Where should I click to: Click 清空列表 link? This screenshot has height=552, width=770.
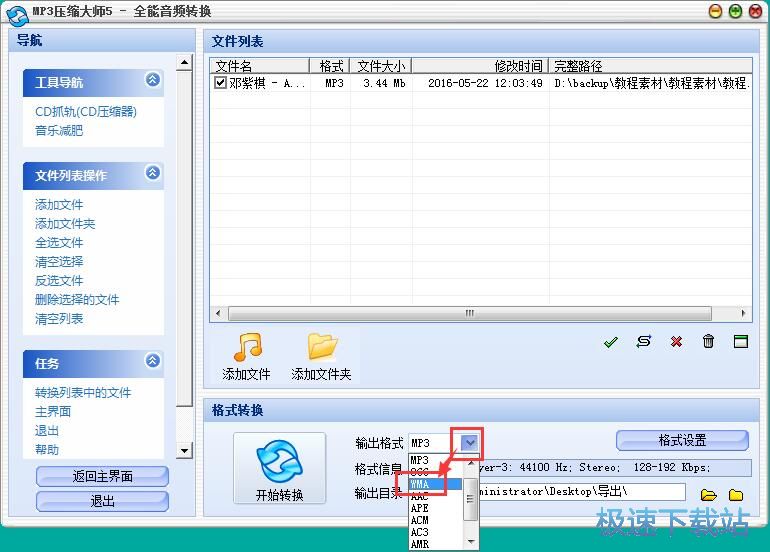59,319
